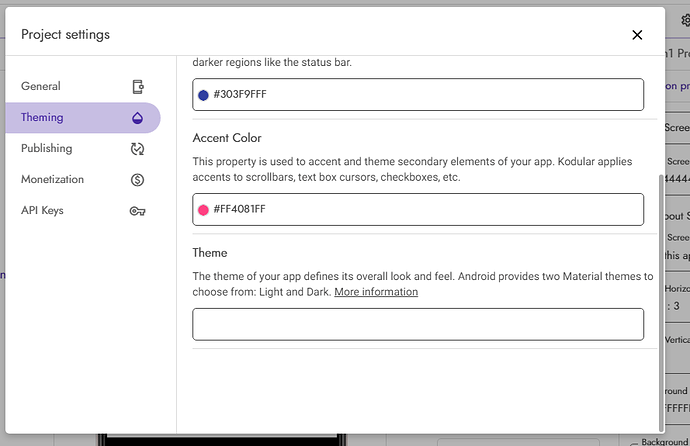This screenshot has height=446, width=690.
Task: Select the Theming tab label
Action: click(x=42, y=118)
